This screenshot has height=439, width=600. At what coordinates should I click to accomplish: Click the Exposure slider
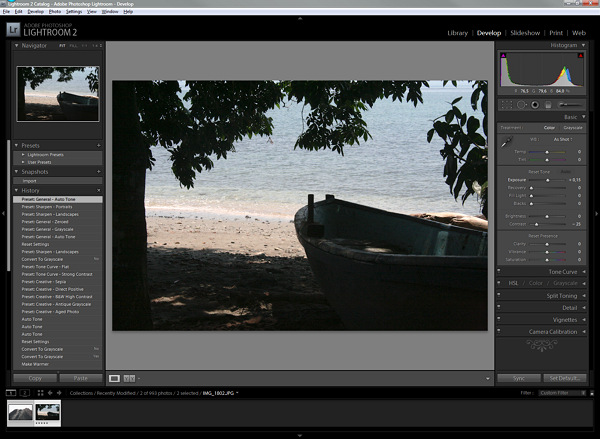click(x=547, y=179)
